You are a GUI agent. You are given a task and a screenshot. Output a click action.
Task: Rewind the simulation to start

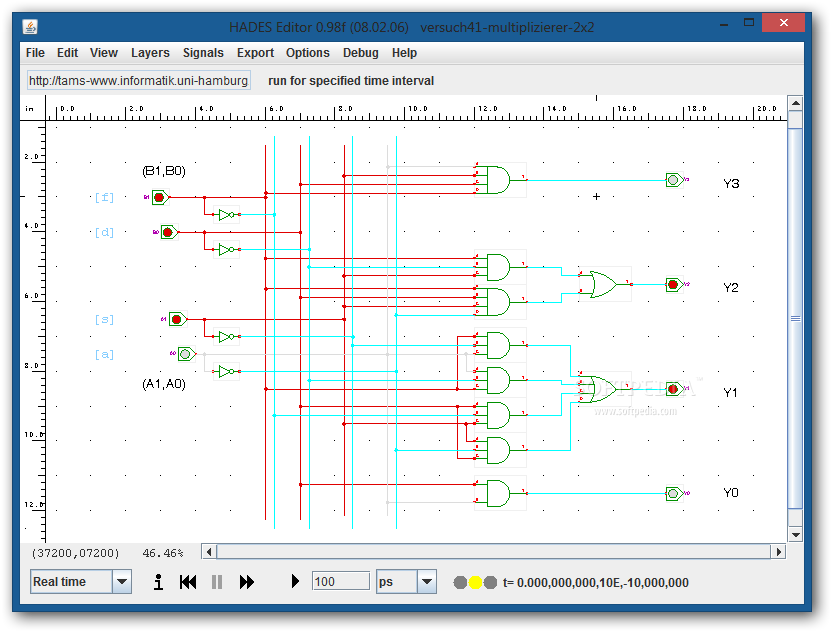[x=188, y=582]
